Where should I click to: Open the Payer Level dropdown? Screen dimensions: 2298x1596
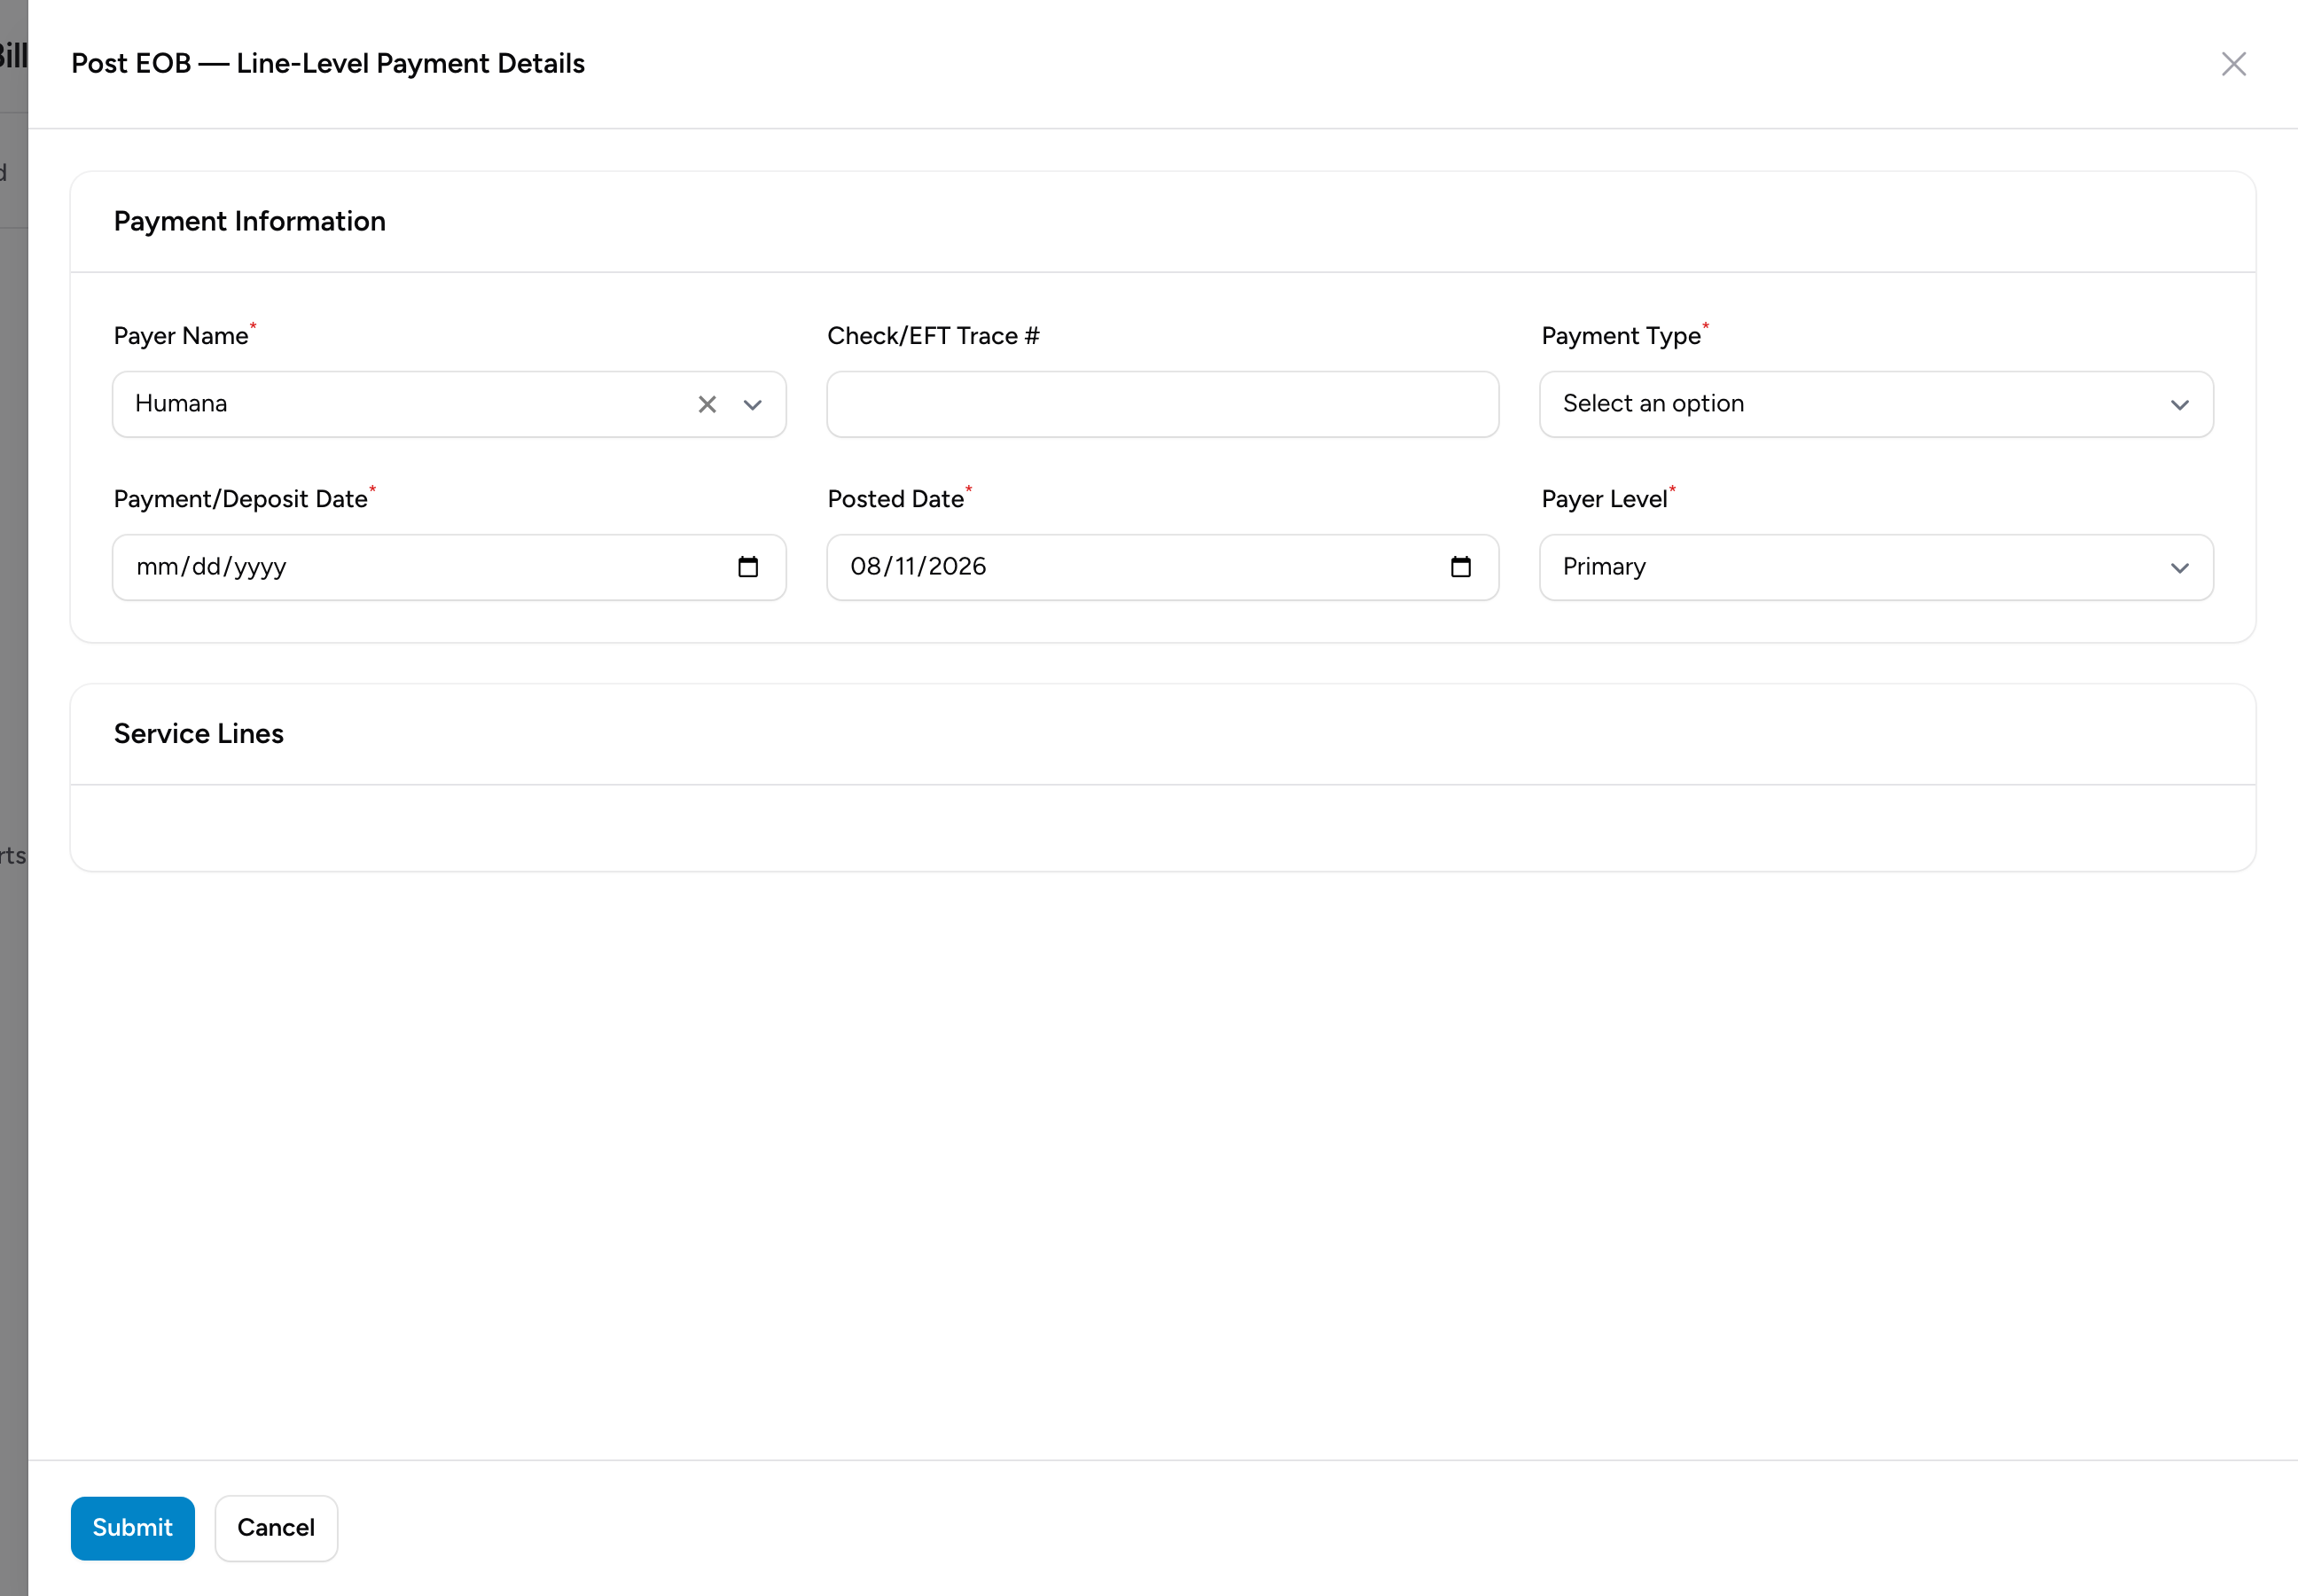click(1876, 567)
